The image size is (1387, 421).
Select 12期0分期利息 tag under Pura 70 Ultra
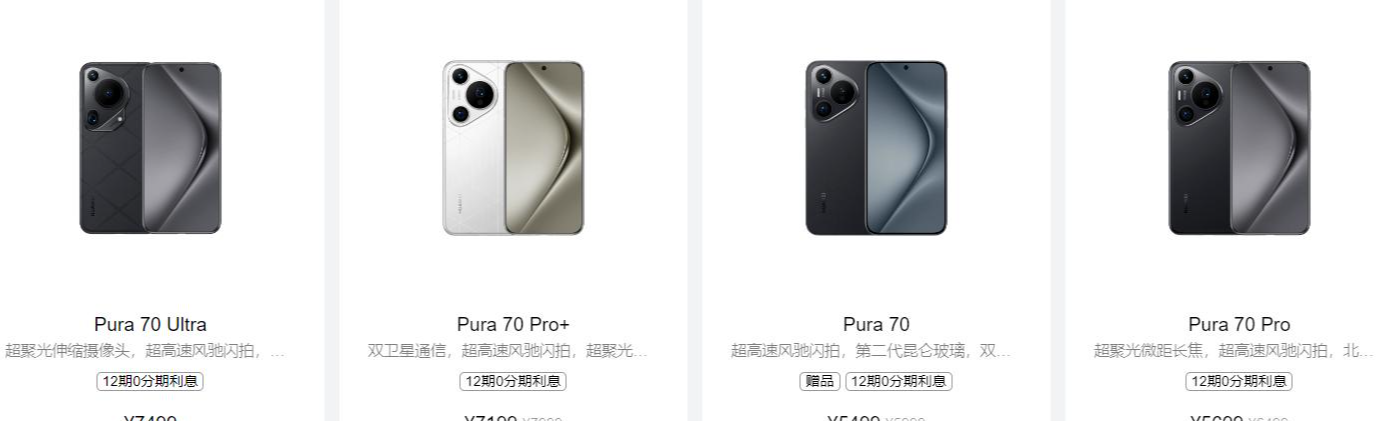pyautogui.click(x=150, y=381)
